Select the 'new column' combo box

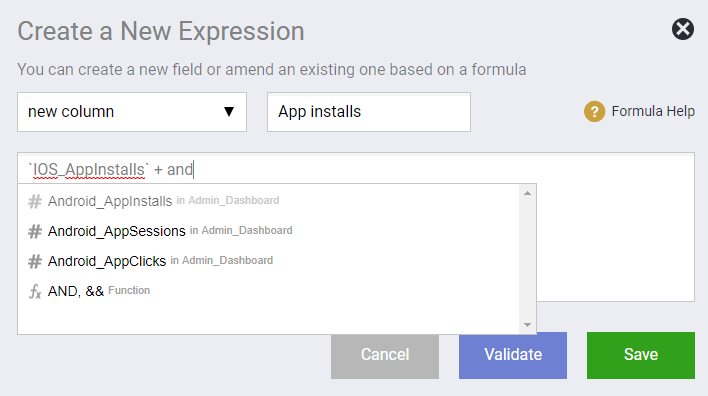tap(132, 112)
